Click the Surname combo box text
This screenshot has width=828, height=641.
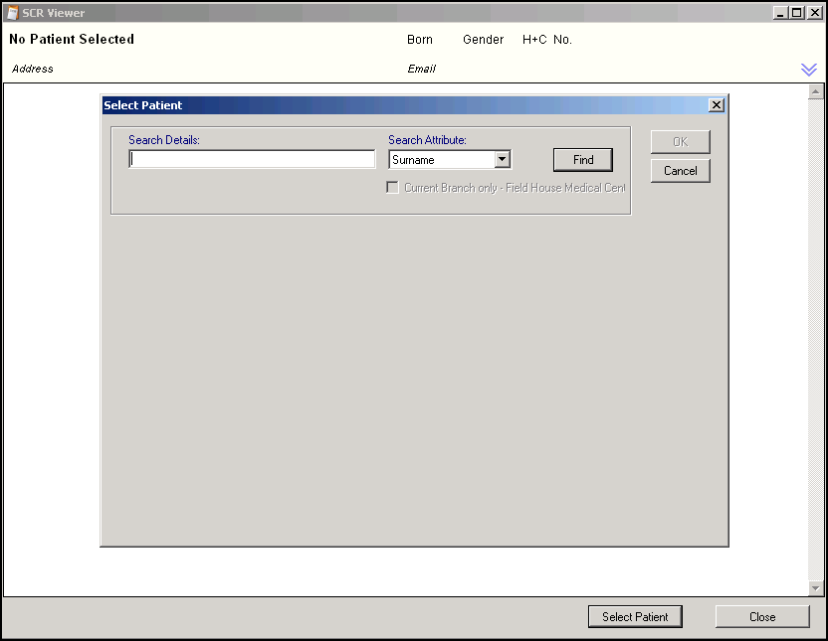(440, 160)
